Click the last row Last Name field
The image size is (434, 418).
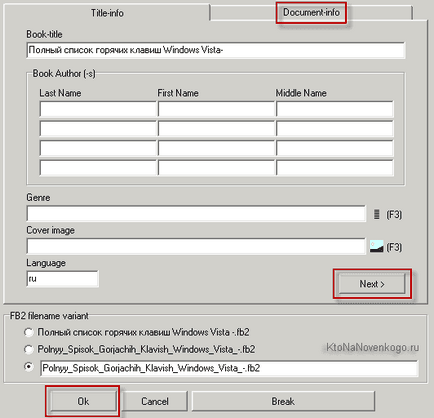tap(98, 168)
